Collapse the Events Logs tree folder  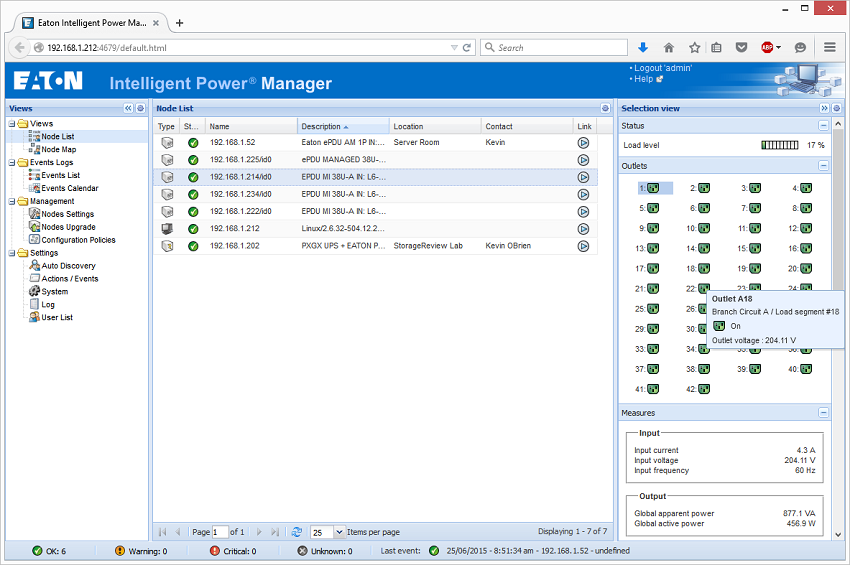coord(11,163)
